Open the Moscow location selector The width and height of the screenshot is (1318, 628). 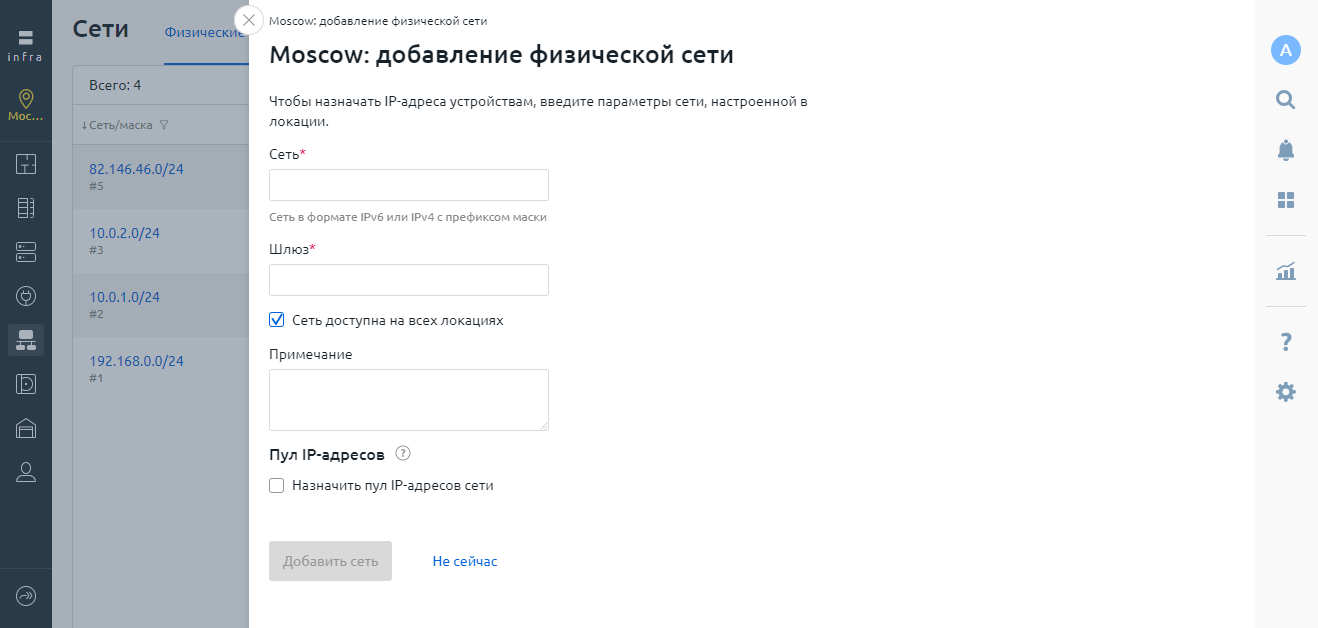pos(26,105)
